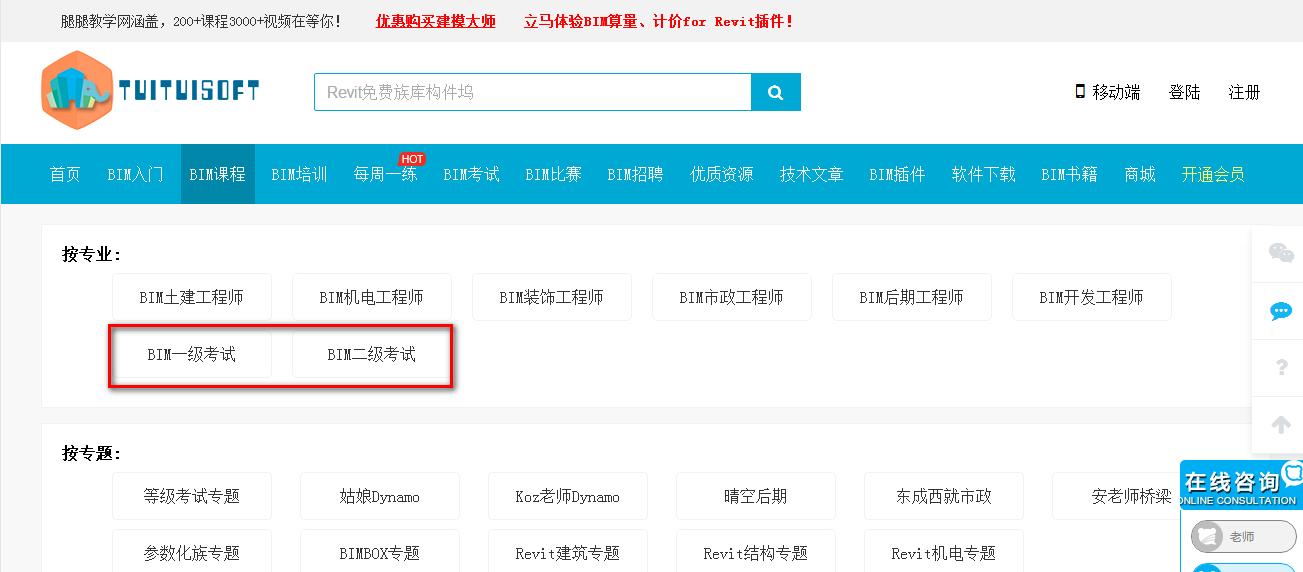
Task: Click the 在线咨询 online consultation banner
Action: coord(1241,485)
